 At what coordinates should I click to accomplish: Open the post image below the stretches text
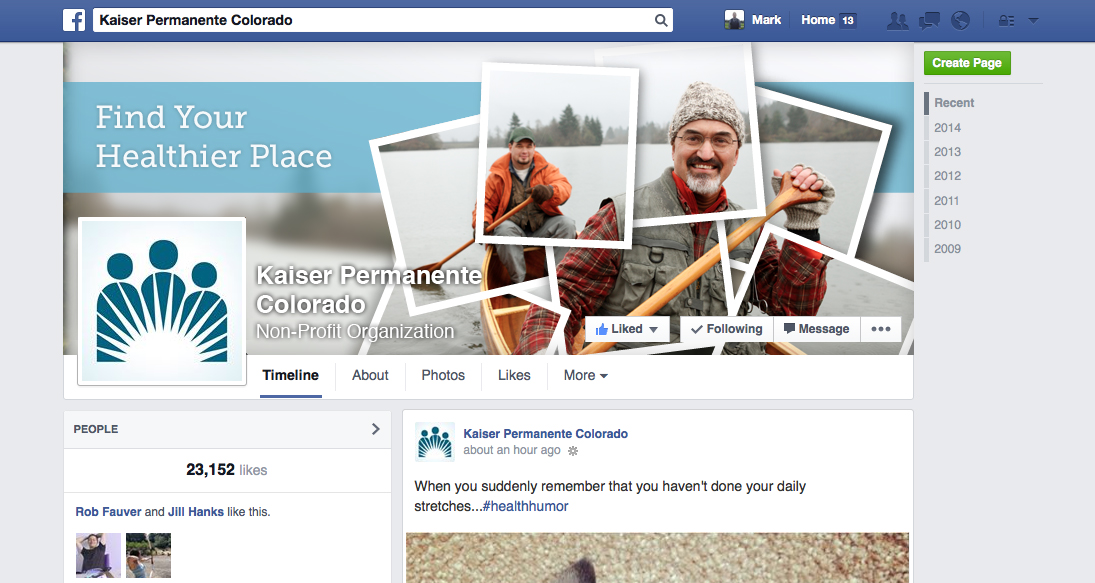tap(657, 558)
